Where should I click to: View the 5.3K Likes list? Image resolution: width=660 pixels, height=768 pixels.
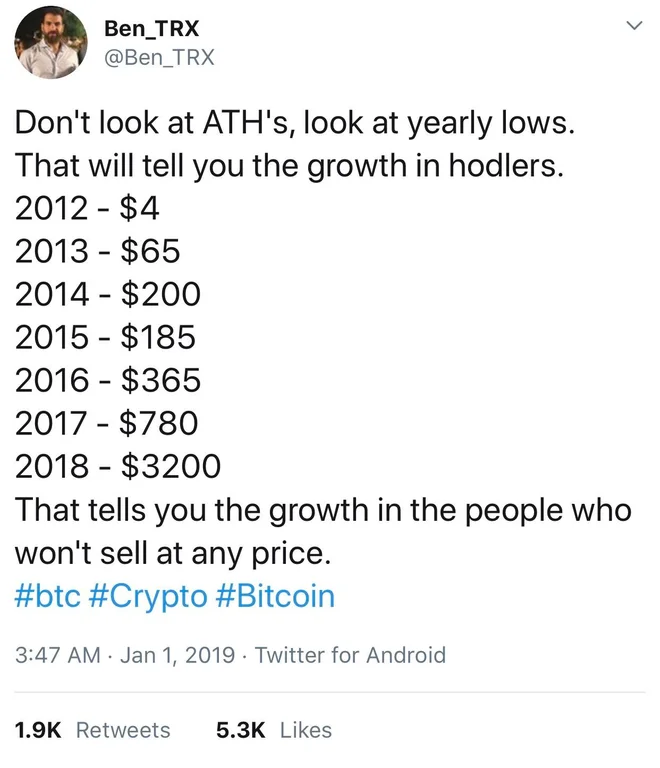(x=274, y=730)
